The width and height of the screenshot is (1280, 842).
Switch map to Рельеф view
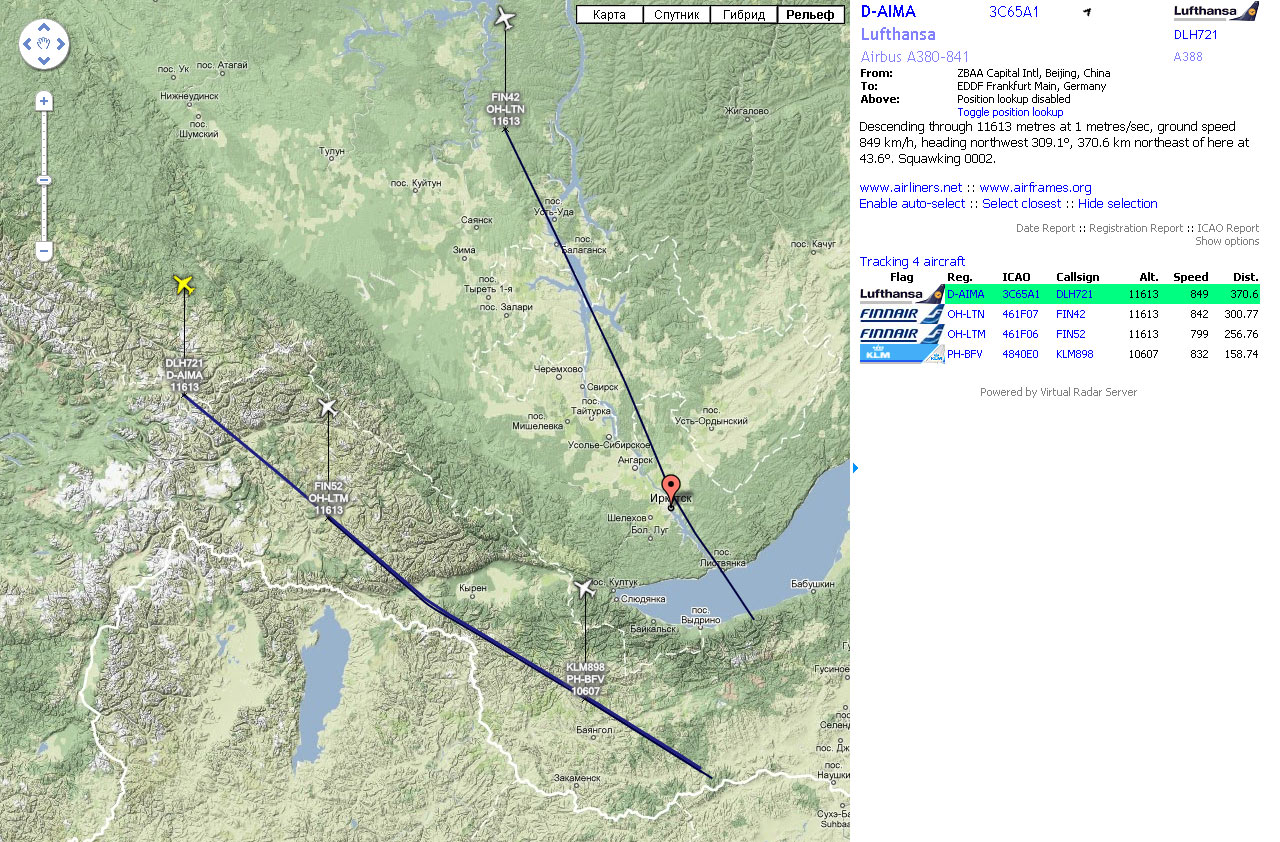pos(811,14)
